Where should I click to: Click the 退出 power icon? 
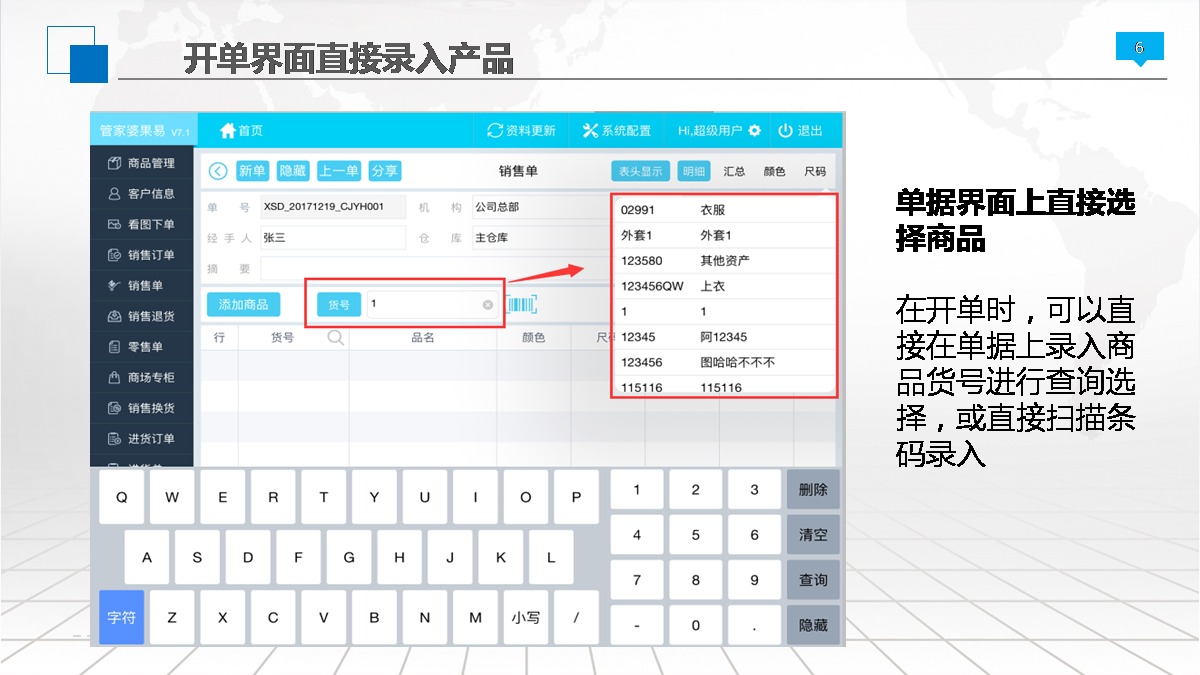[x=785, y=131]
